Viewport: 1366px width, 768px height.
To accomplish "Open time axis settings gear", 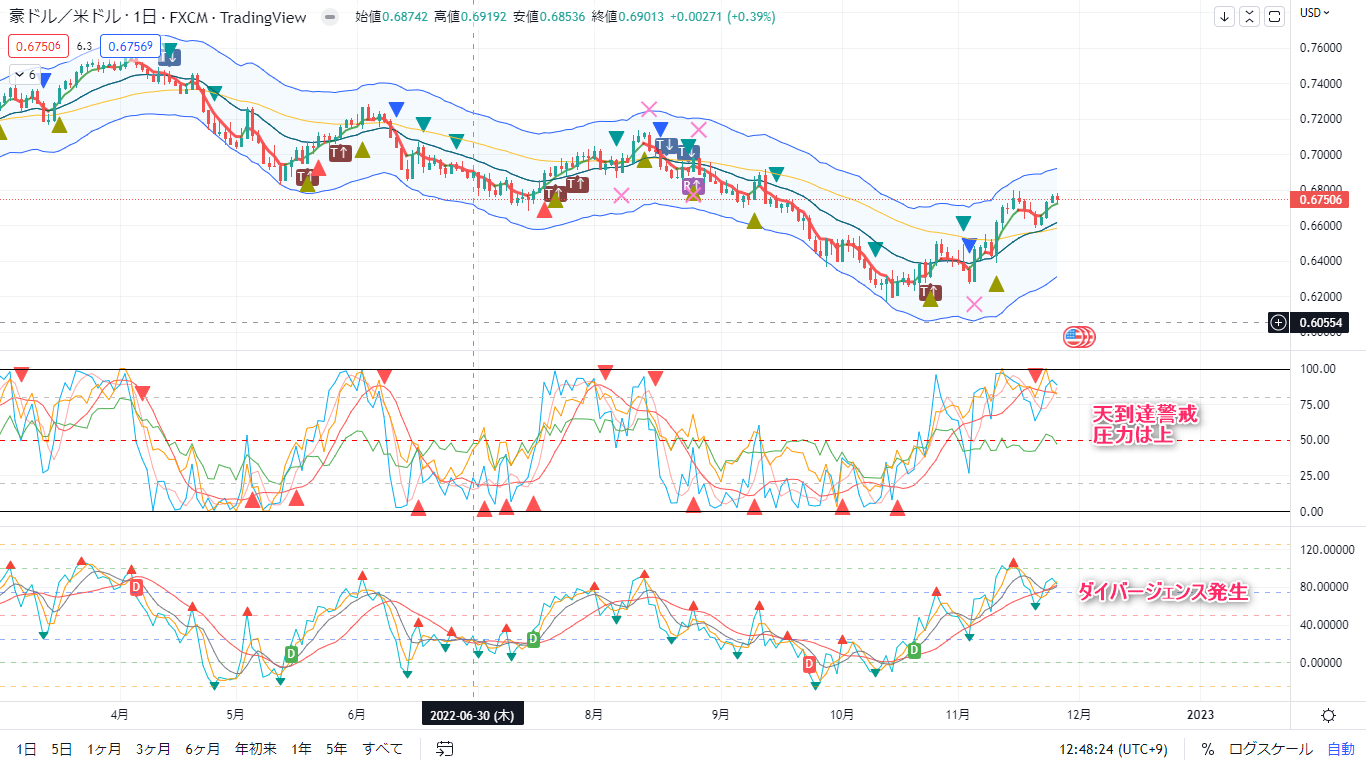I will point(1328,714).
